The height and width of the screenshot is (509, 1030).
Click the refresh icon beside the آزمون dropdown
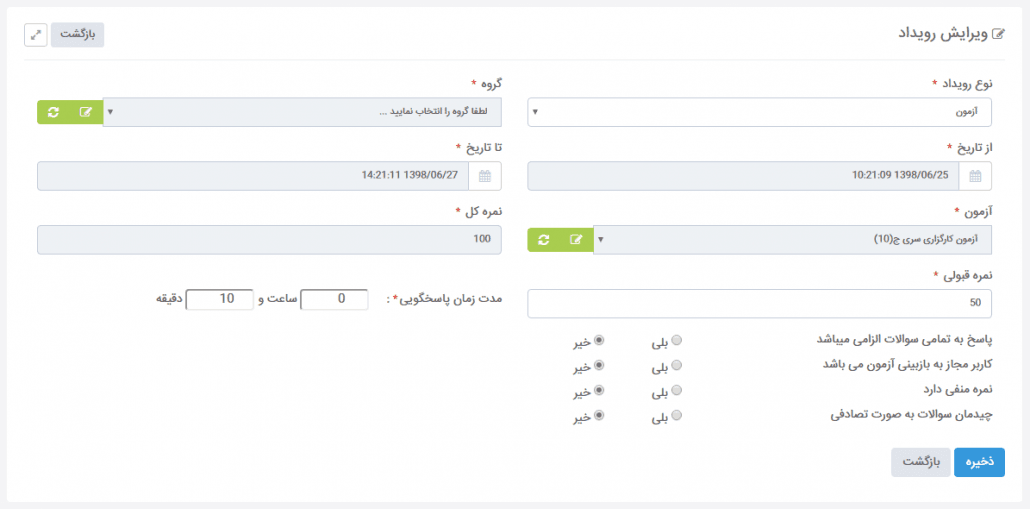544,240
